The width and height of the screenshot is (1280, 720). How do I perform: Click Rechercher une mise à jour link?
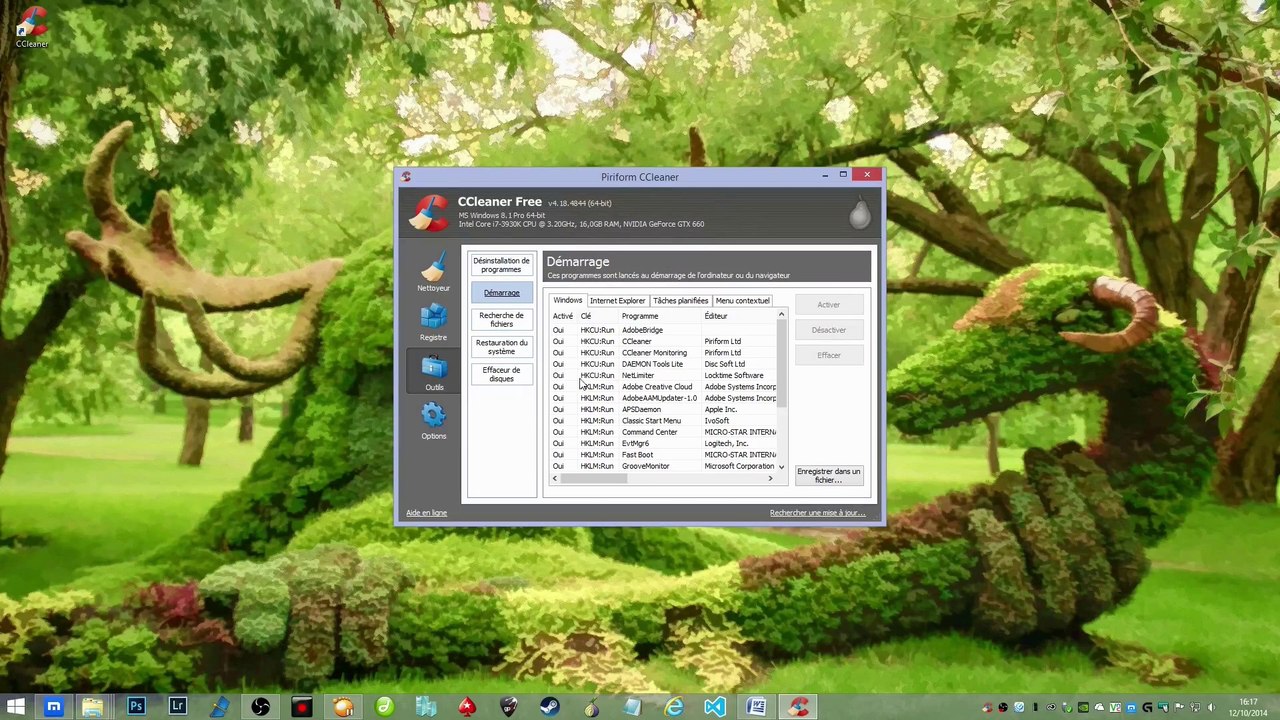[817, 513]
